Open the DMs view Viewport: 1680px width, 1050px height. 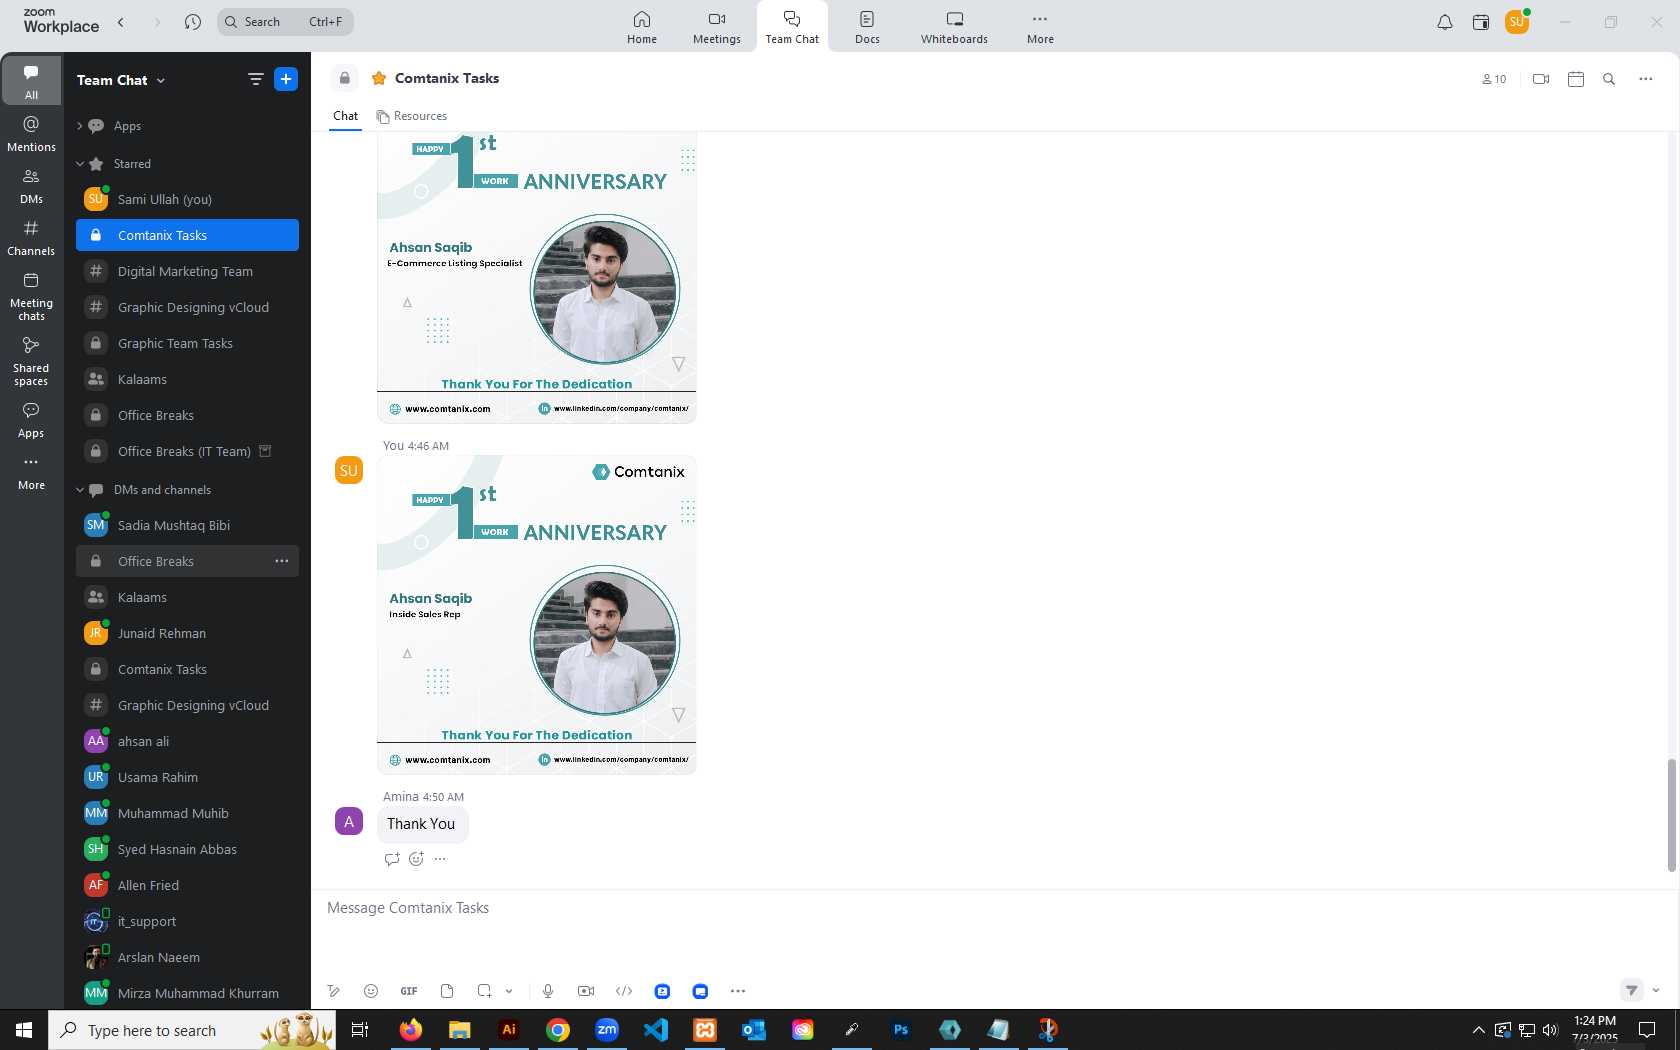tap(31, 185)
